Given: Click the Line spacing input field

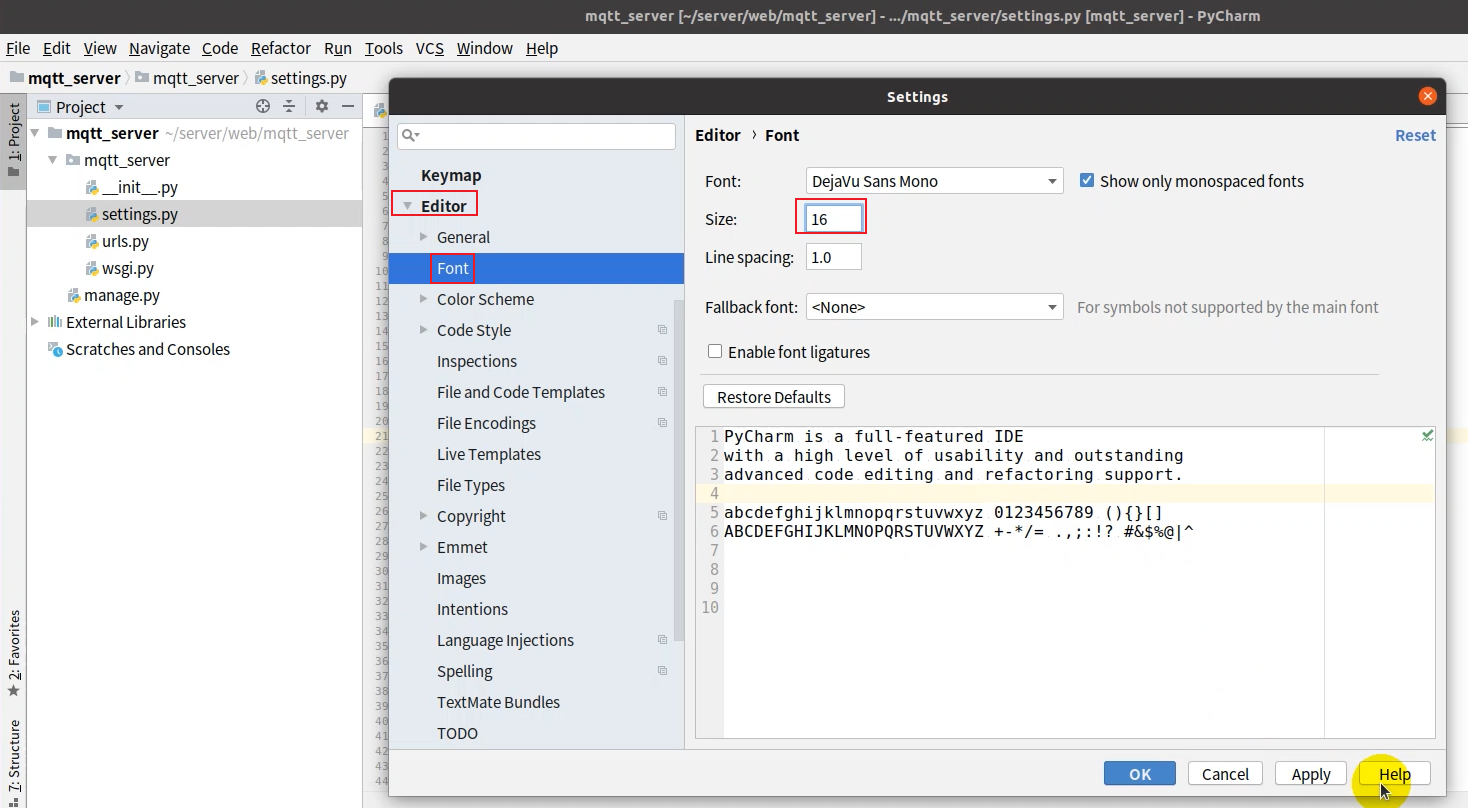Looking at the screenshot, I should point(834,257).
